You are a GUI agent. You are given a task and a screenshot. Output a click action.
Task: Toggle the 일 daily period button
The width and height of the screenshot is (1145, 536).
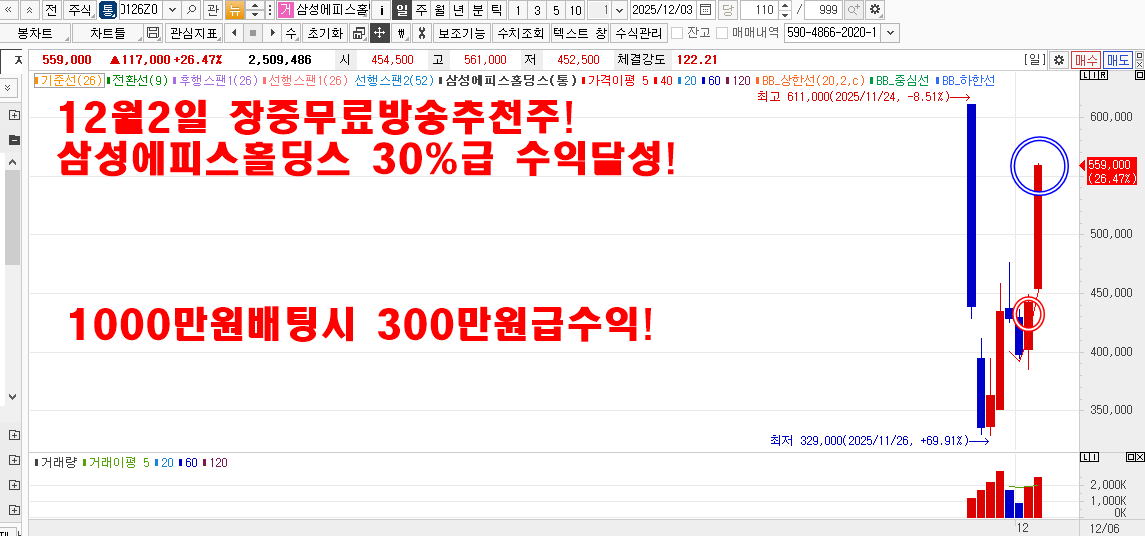point(402,10)
